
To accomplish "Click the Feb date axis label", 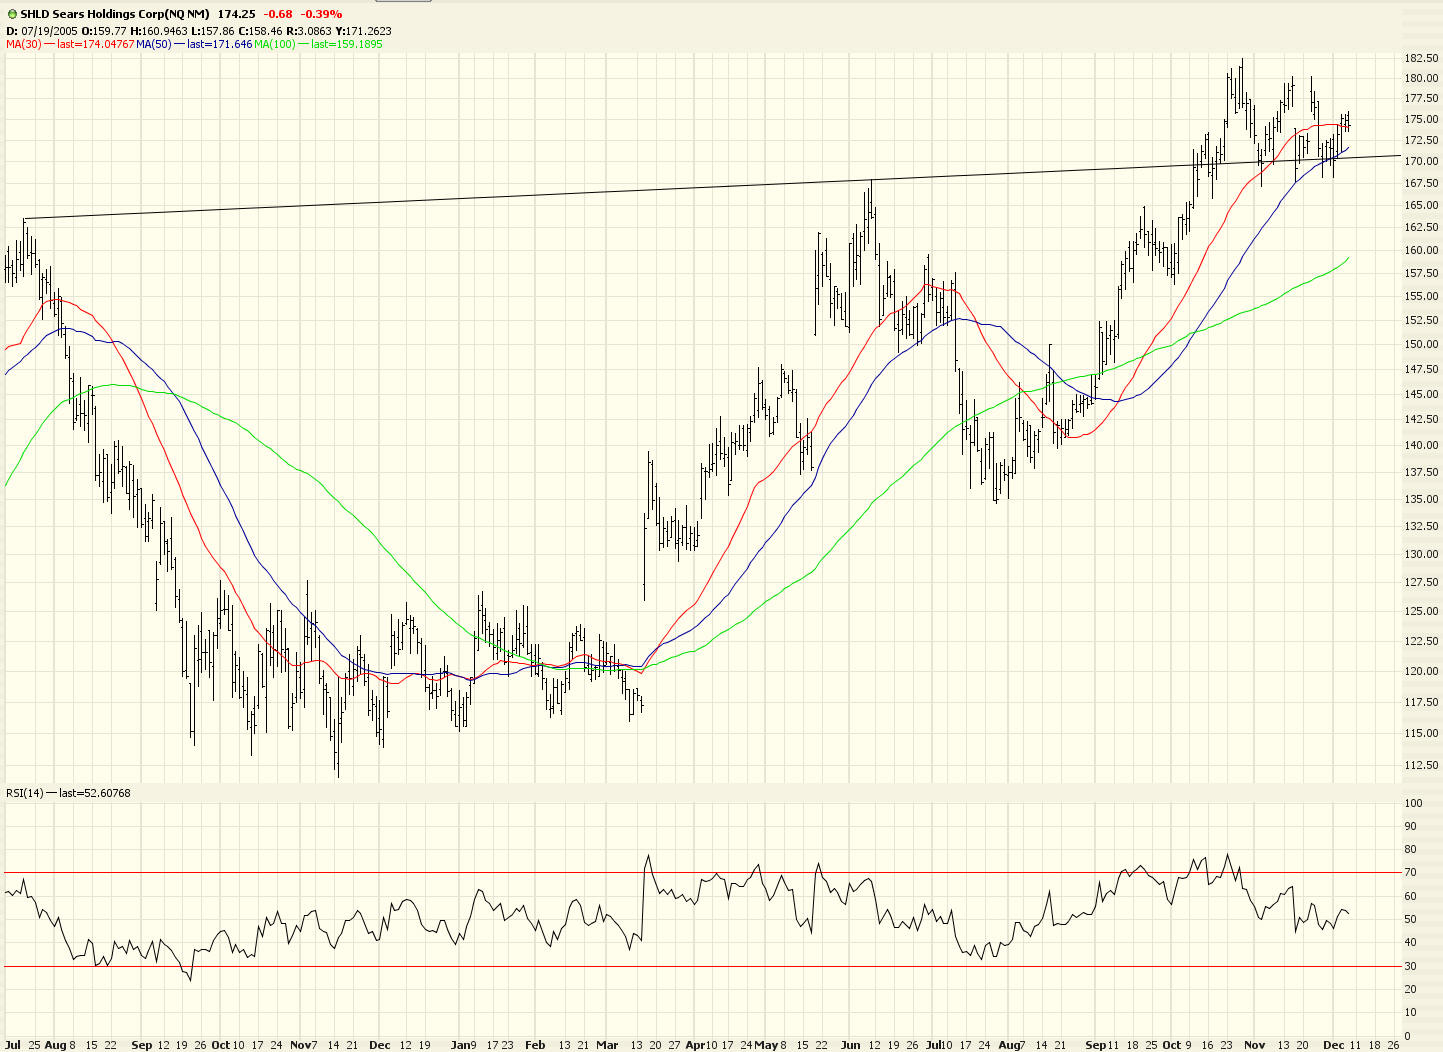I will (x=535, y=1045).
